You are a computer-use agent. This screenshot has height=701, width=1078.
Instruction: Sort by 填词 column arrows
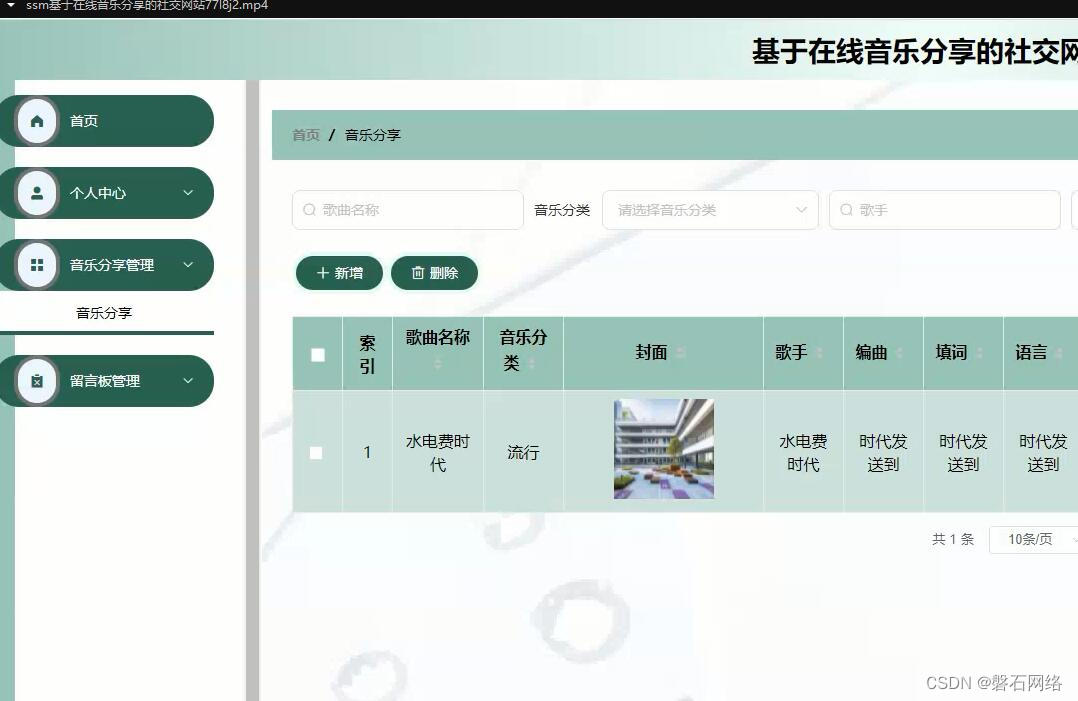979,353
